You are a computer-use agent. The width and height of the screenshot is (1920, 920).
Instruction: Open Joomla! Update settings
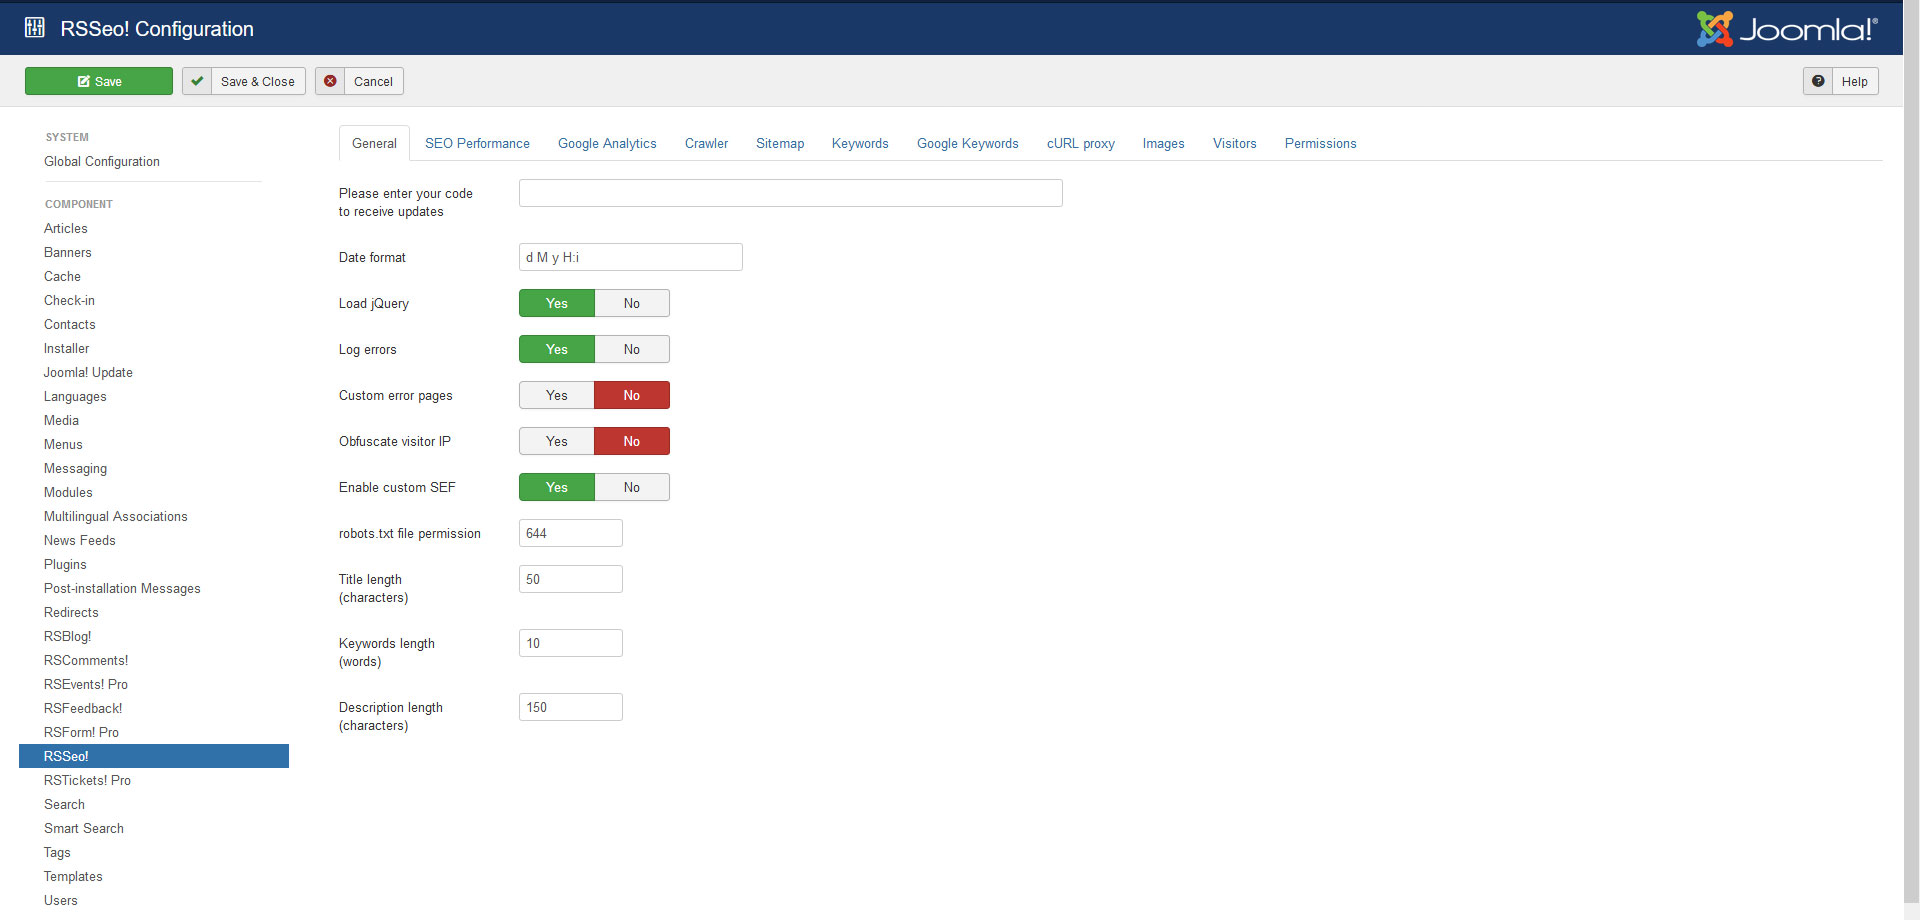click(x=88, y=372)
